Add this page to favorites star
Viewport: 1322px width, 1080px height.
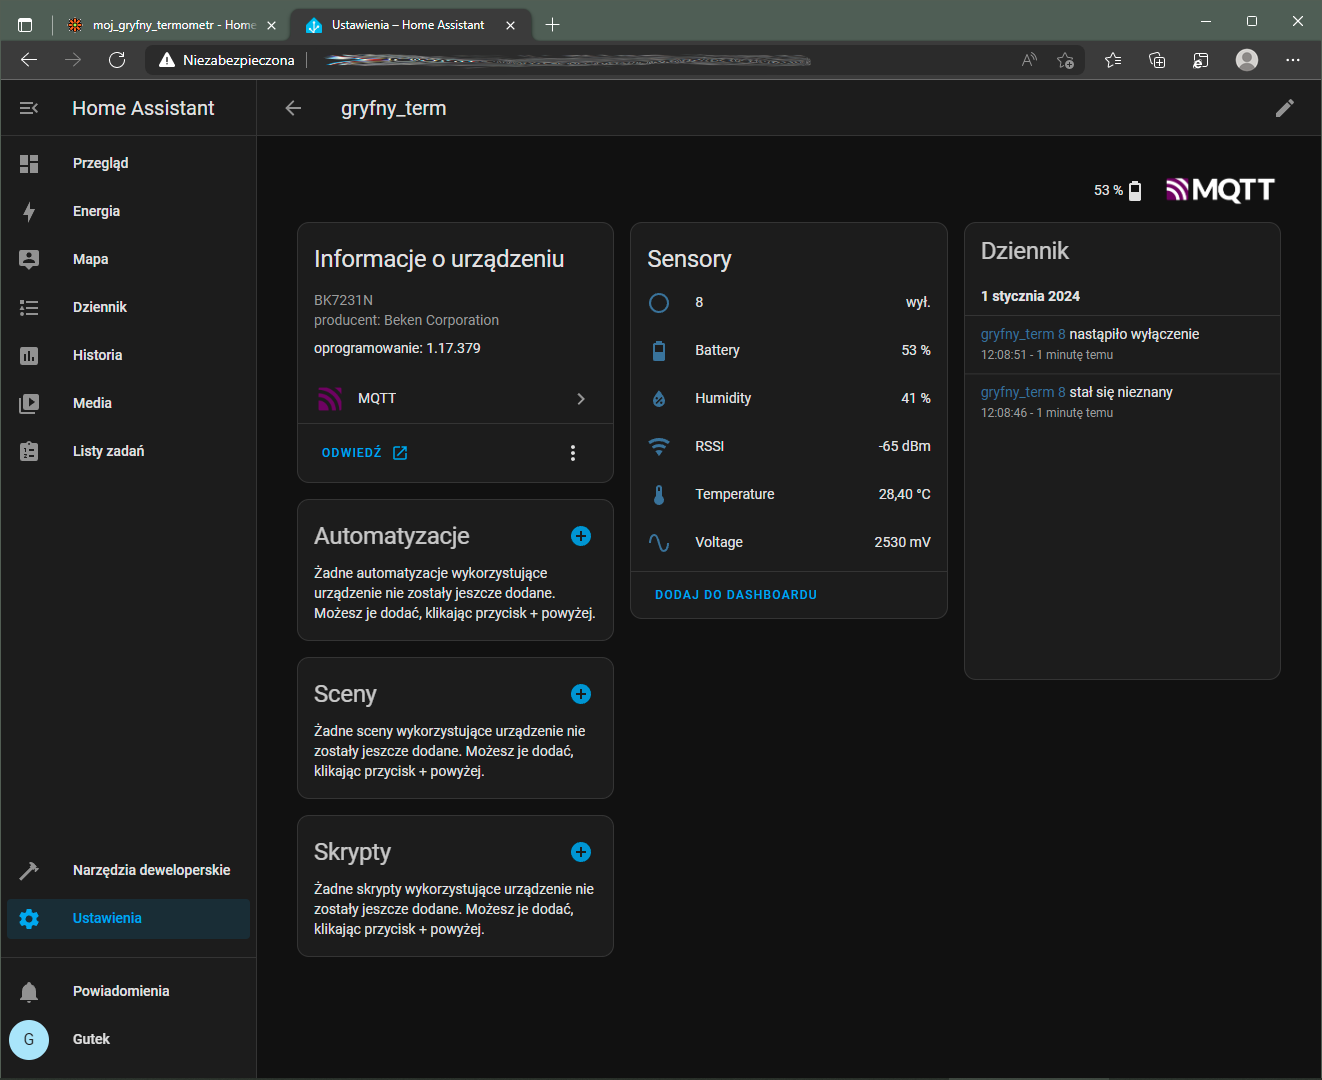[x=1065, y=60]
